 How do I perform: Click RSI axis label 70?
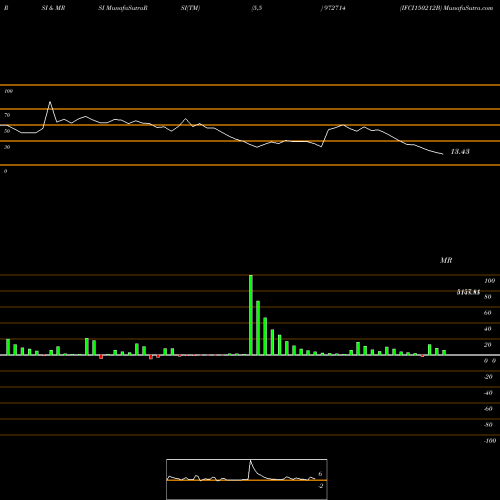(x=7, y=115)
